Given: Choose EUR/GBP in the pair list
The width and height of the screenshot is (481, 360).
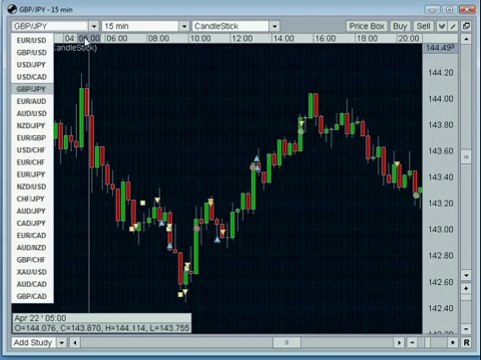Looking at the screenshot, I should click(x=32, y=138).
